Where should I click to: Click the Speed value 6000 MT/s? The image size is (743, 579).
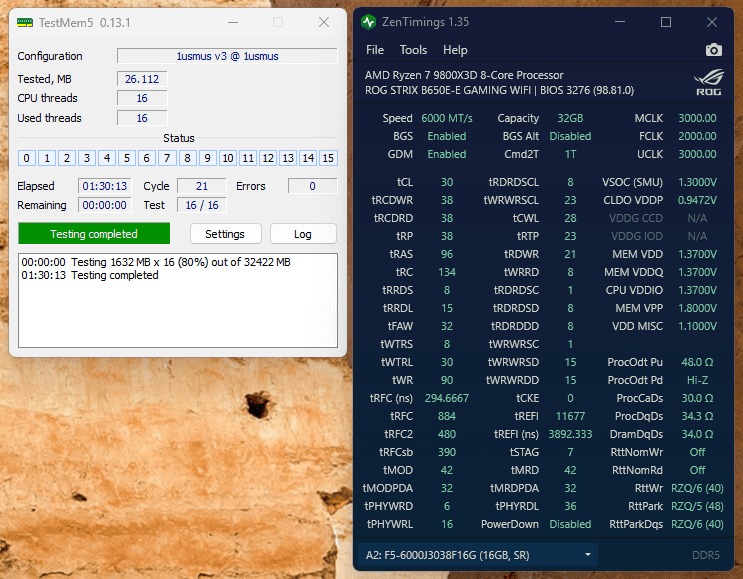click(x=447, y=118)
